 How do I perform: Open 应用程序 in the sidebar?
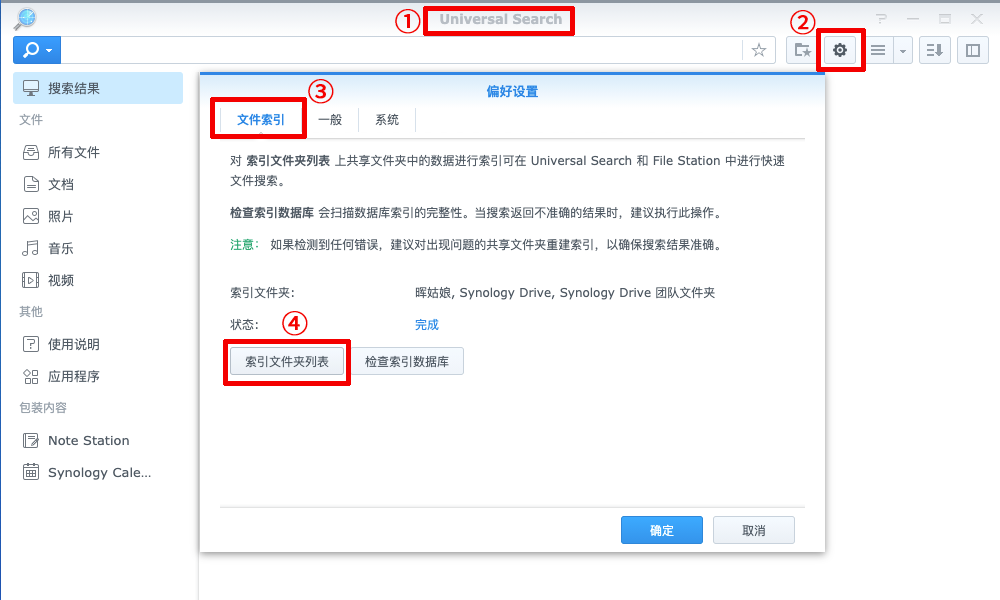(x=98, y=376)
